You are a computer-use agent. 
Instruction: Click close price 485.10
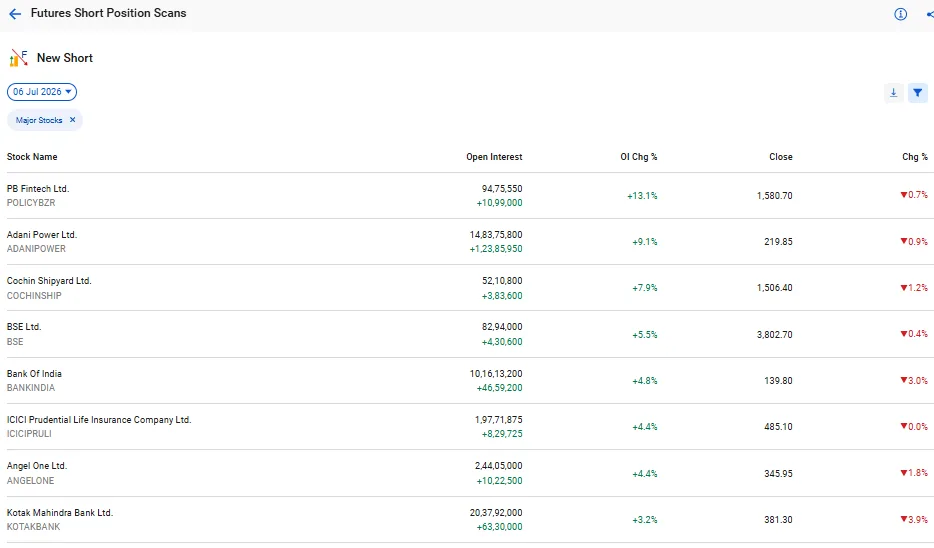pyautogui.click(x=779, y=426)
